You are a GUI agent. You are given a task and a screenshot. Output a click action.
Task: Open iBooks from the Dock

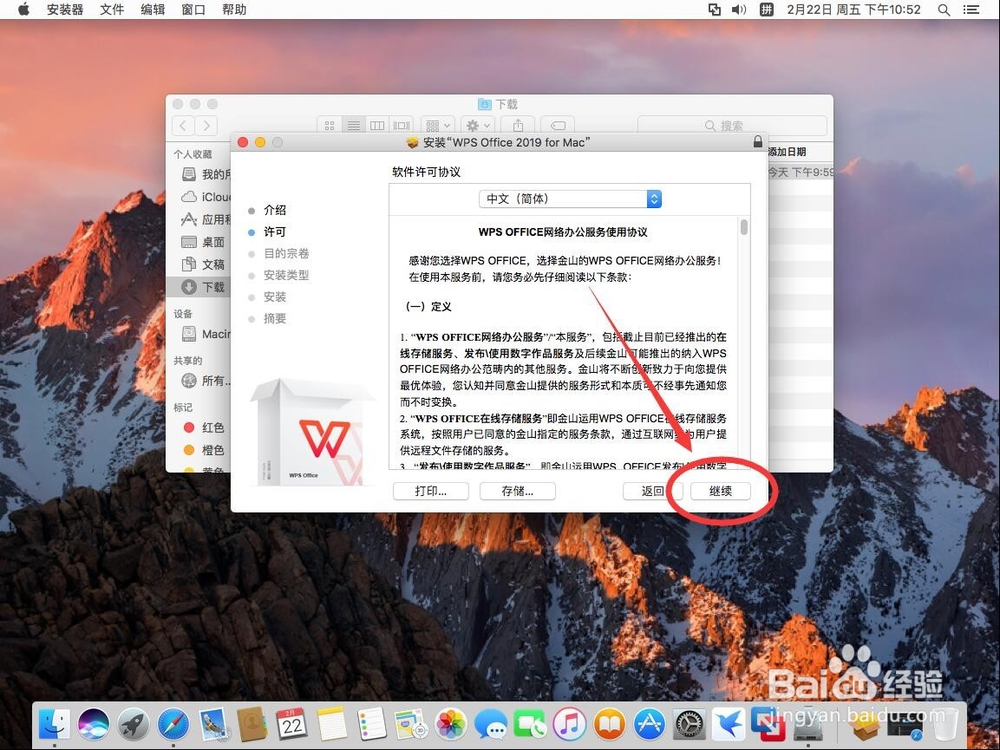click(610, 724)
